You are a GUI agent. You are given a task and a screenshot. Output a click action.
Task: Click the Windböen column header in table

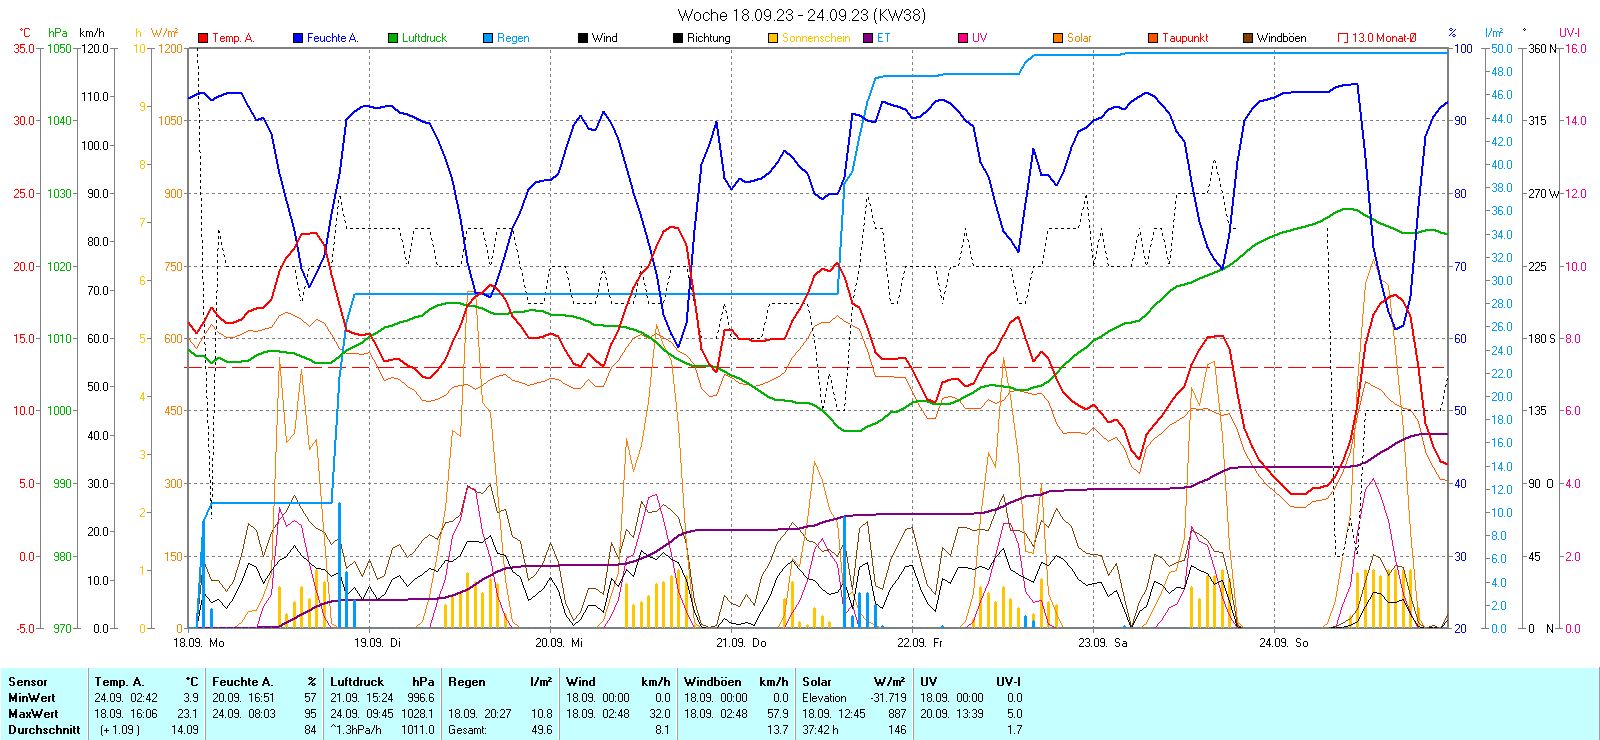712,682
